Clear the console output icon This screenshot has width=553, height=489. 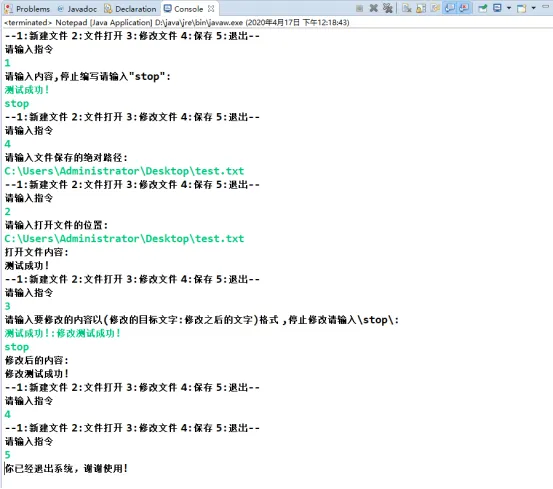coord(407,8)
